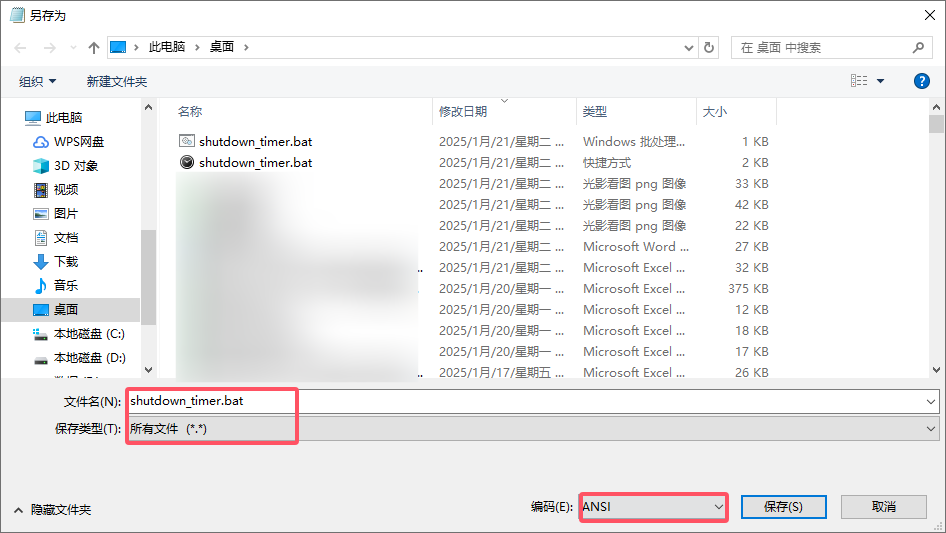Select WPS网盘 in the navigation pane
This screenshot has width=946, height=533.
point(78,141)
